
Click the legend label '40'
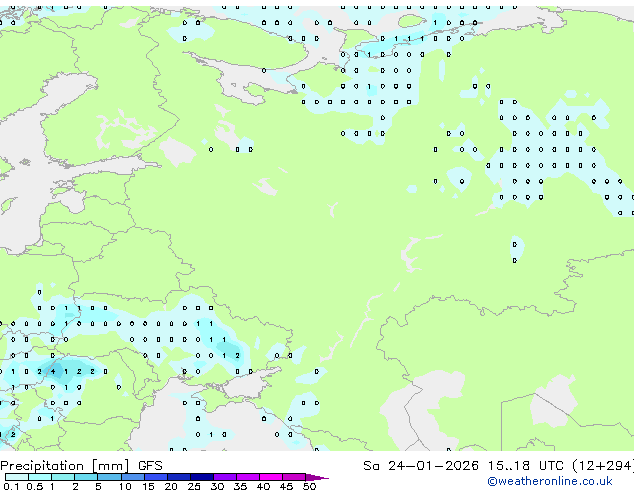pyautogui.click(x=263, y=486)
